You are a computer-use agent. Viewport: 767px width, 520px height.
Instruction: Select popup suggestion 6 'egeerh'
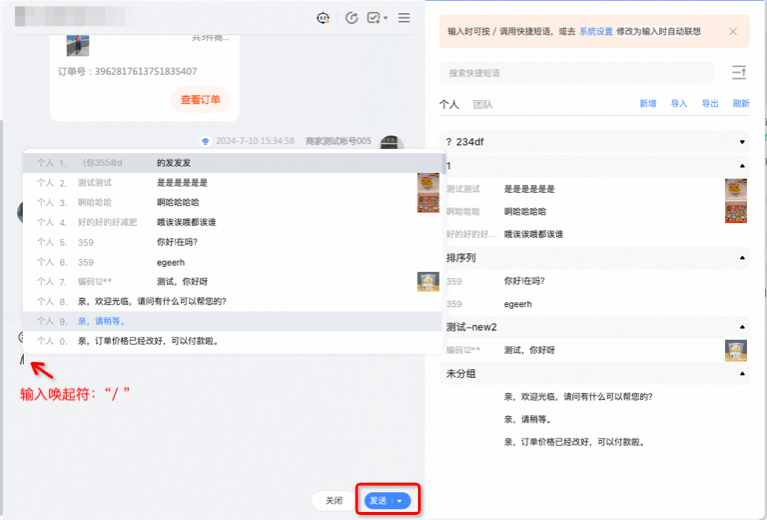pyautogui.click(x=232, y=262)
